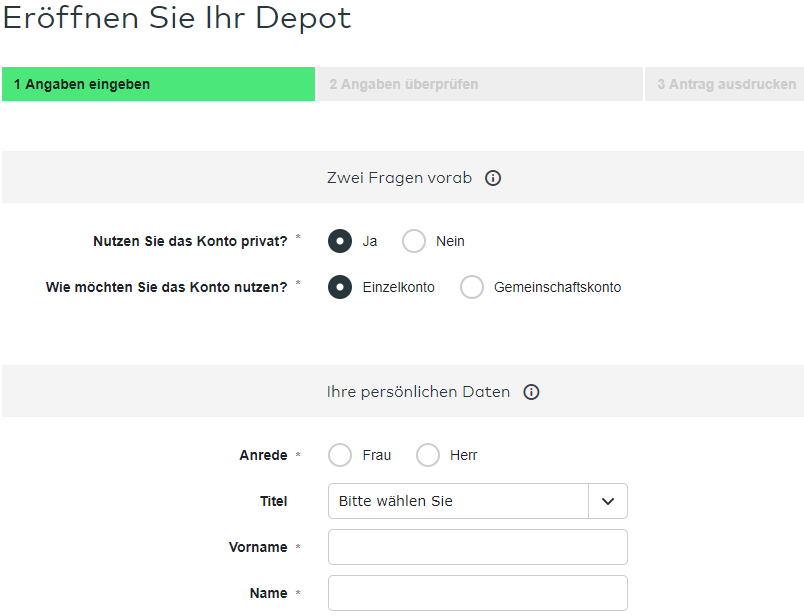Screen dimensions: 804x615
Task: Go to step 2 Angaben überprüfen
Action: [x=480, y=84]
